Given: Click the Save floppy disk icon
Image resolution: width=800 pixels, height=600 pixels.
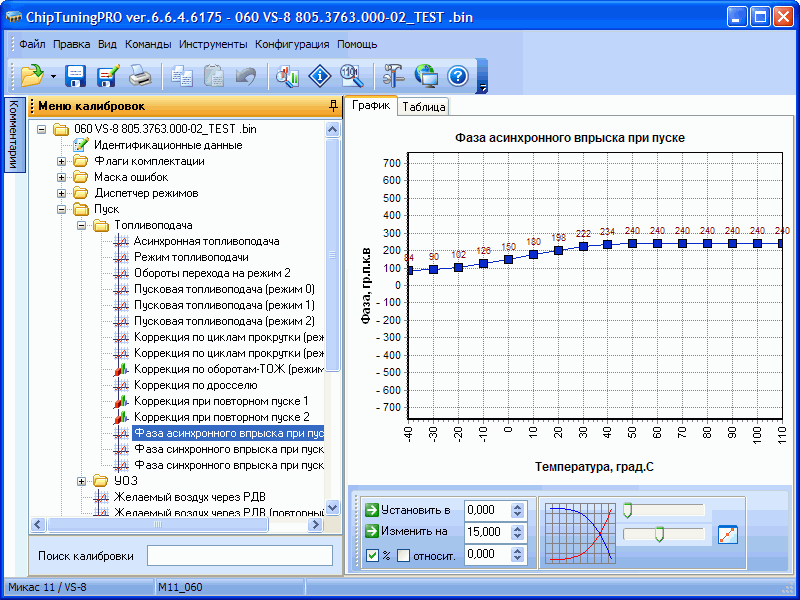Looking at the screenshot, I should point(76,76).
